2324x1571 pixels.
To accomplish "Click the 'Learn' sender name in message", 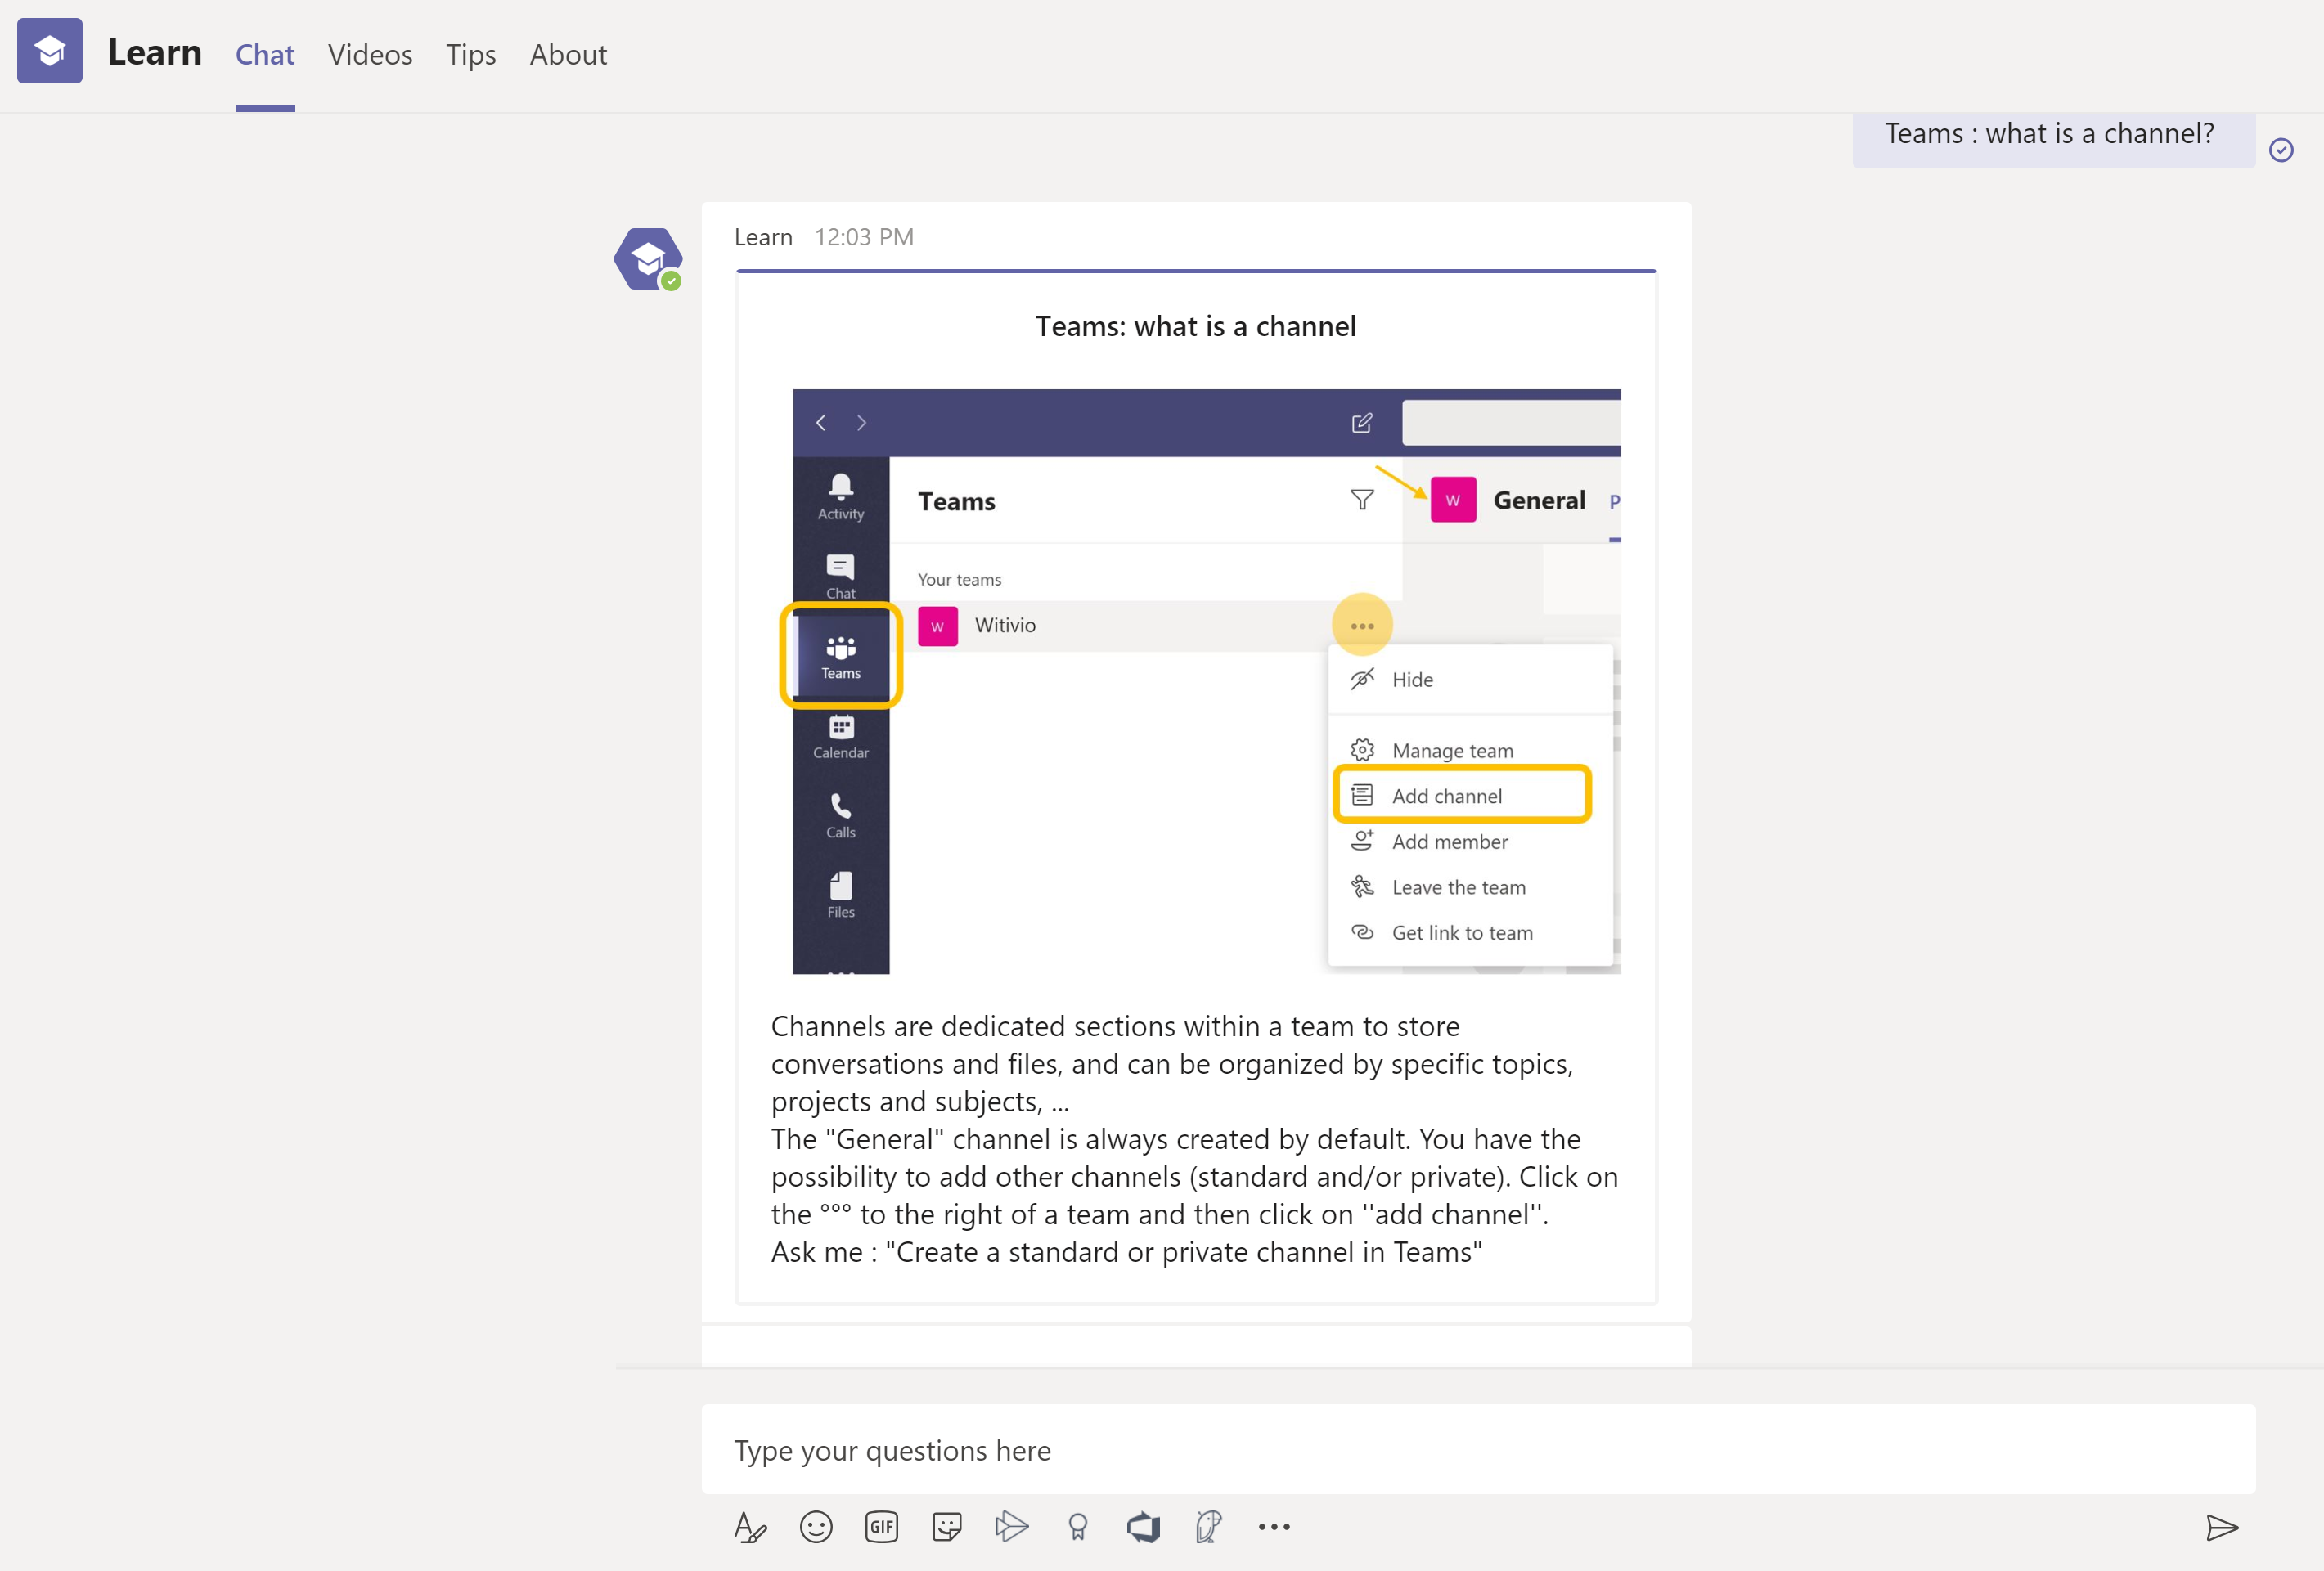I will 763,237.
